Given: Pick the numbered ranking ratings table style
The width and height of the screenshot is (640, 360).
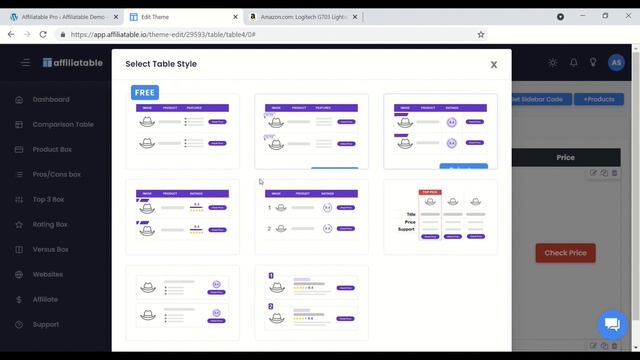Looking at the screenshot, I should click(x=311, y=217).
